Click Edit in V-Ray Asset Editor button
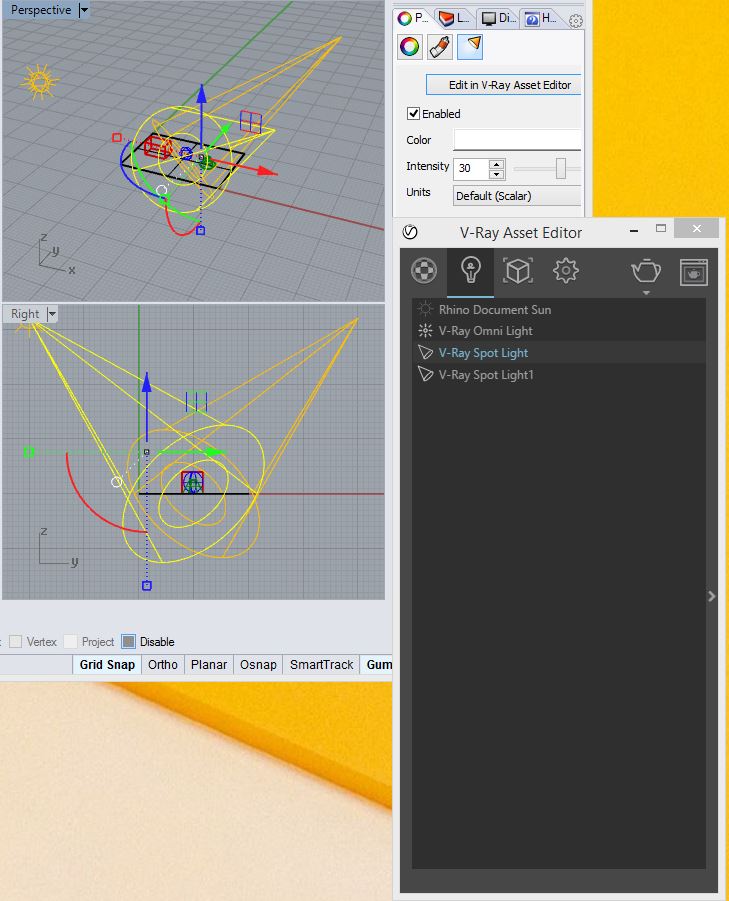 (x=503, y=85)
